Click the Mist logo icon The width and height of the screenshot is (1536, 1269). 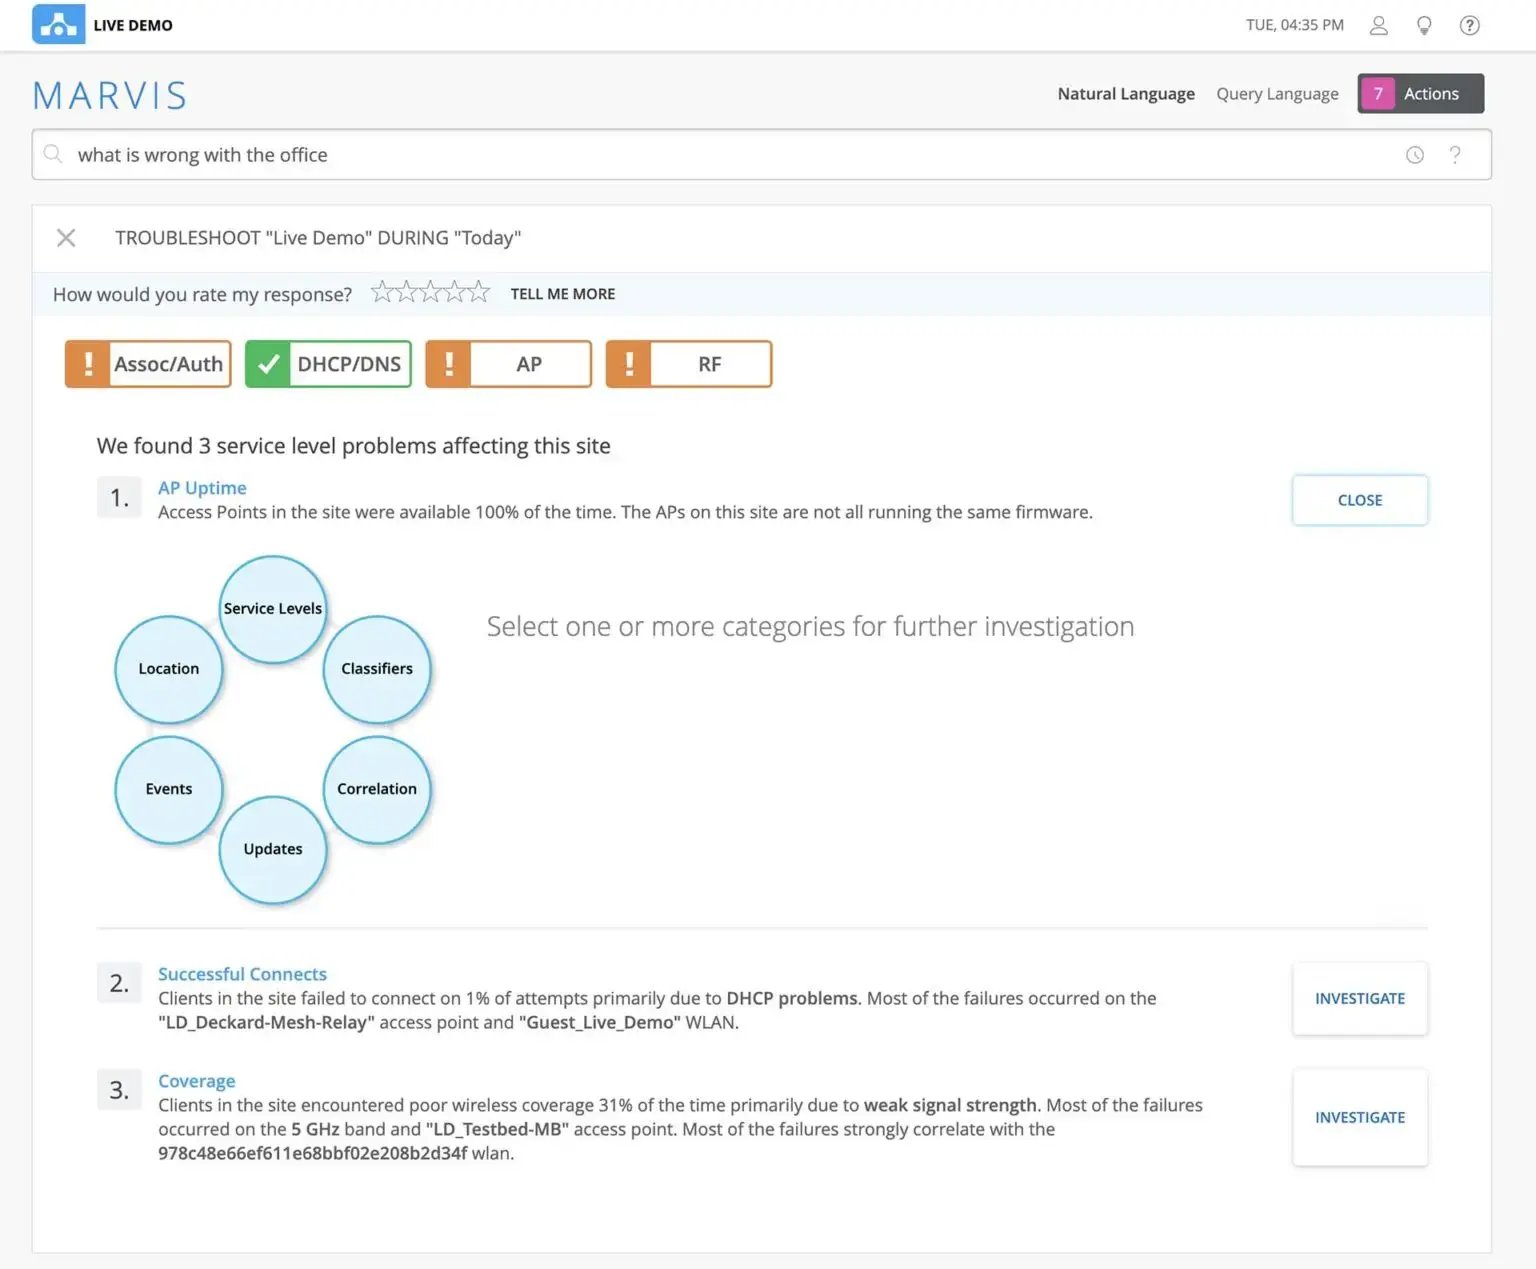[x=58, y=25]
